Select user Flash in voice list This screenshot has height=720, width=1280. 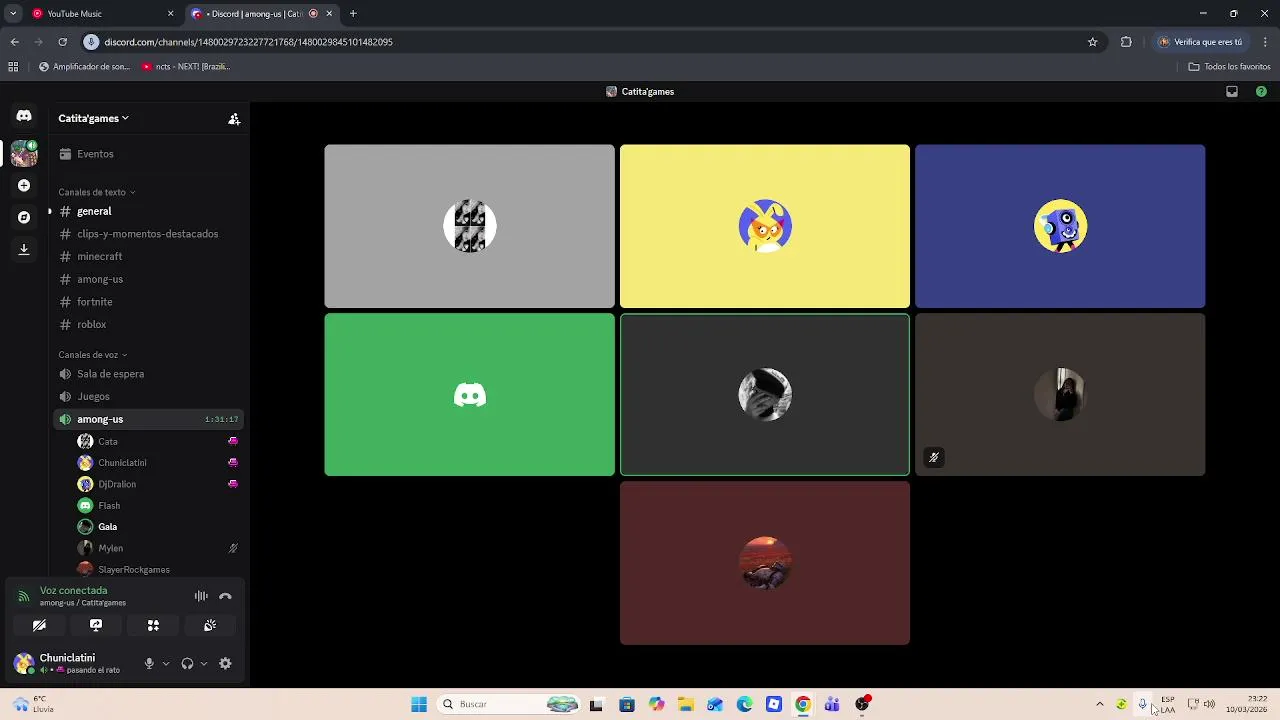pos(158,506)
